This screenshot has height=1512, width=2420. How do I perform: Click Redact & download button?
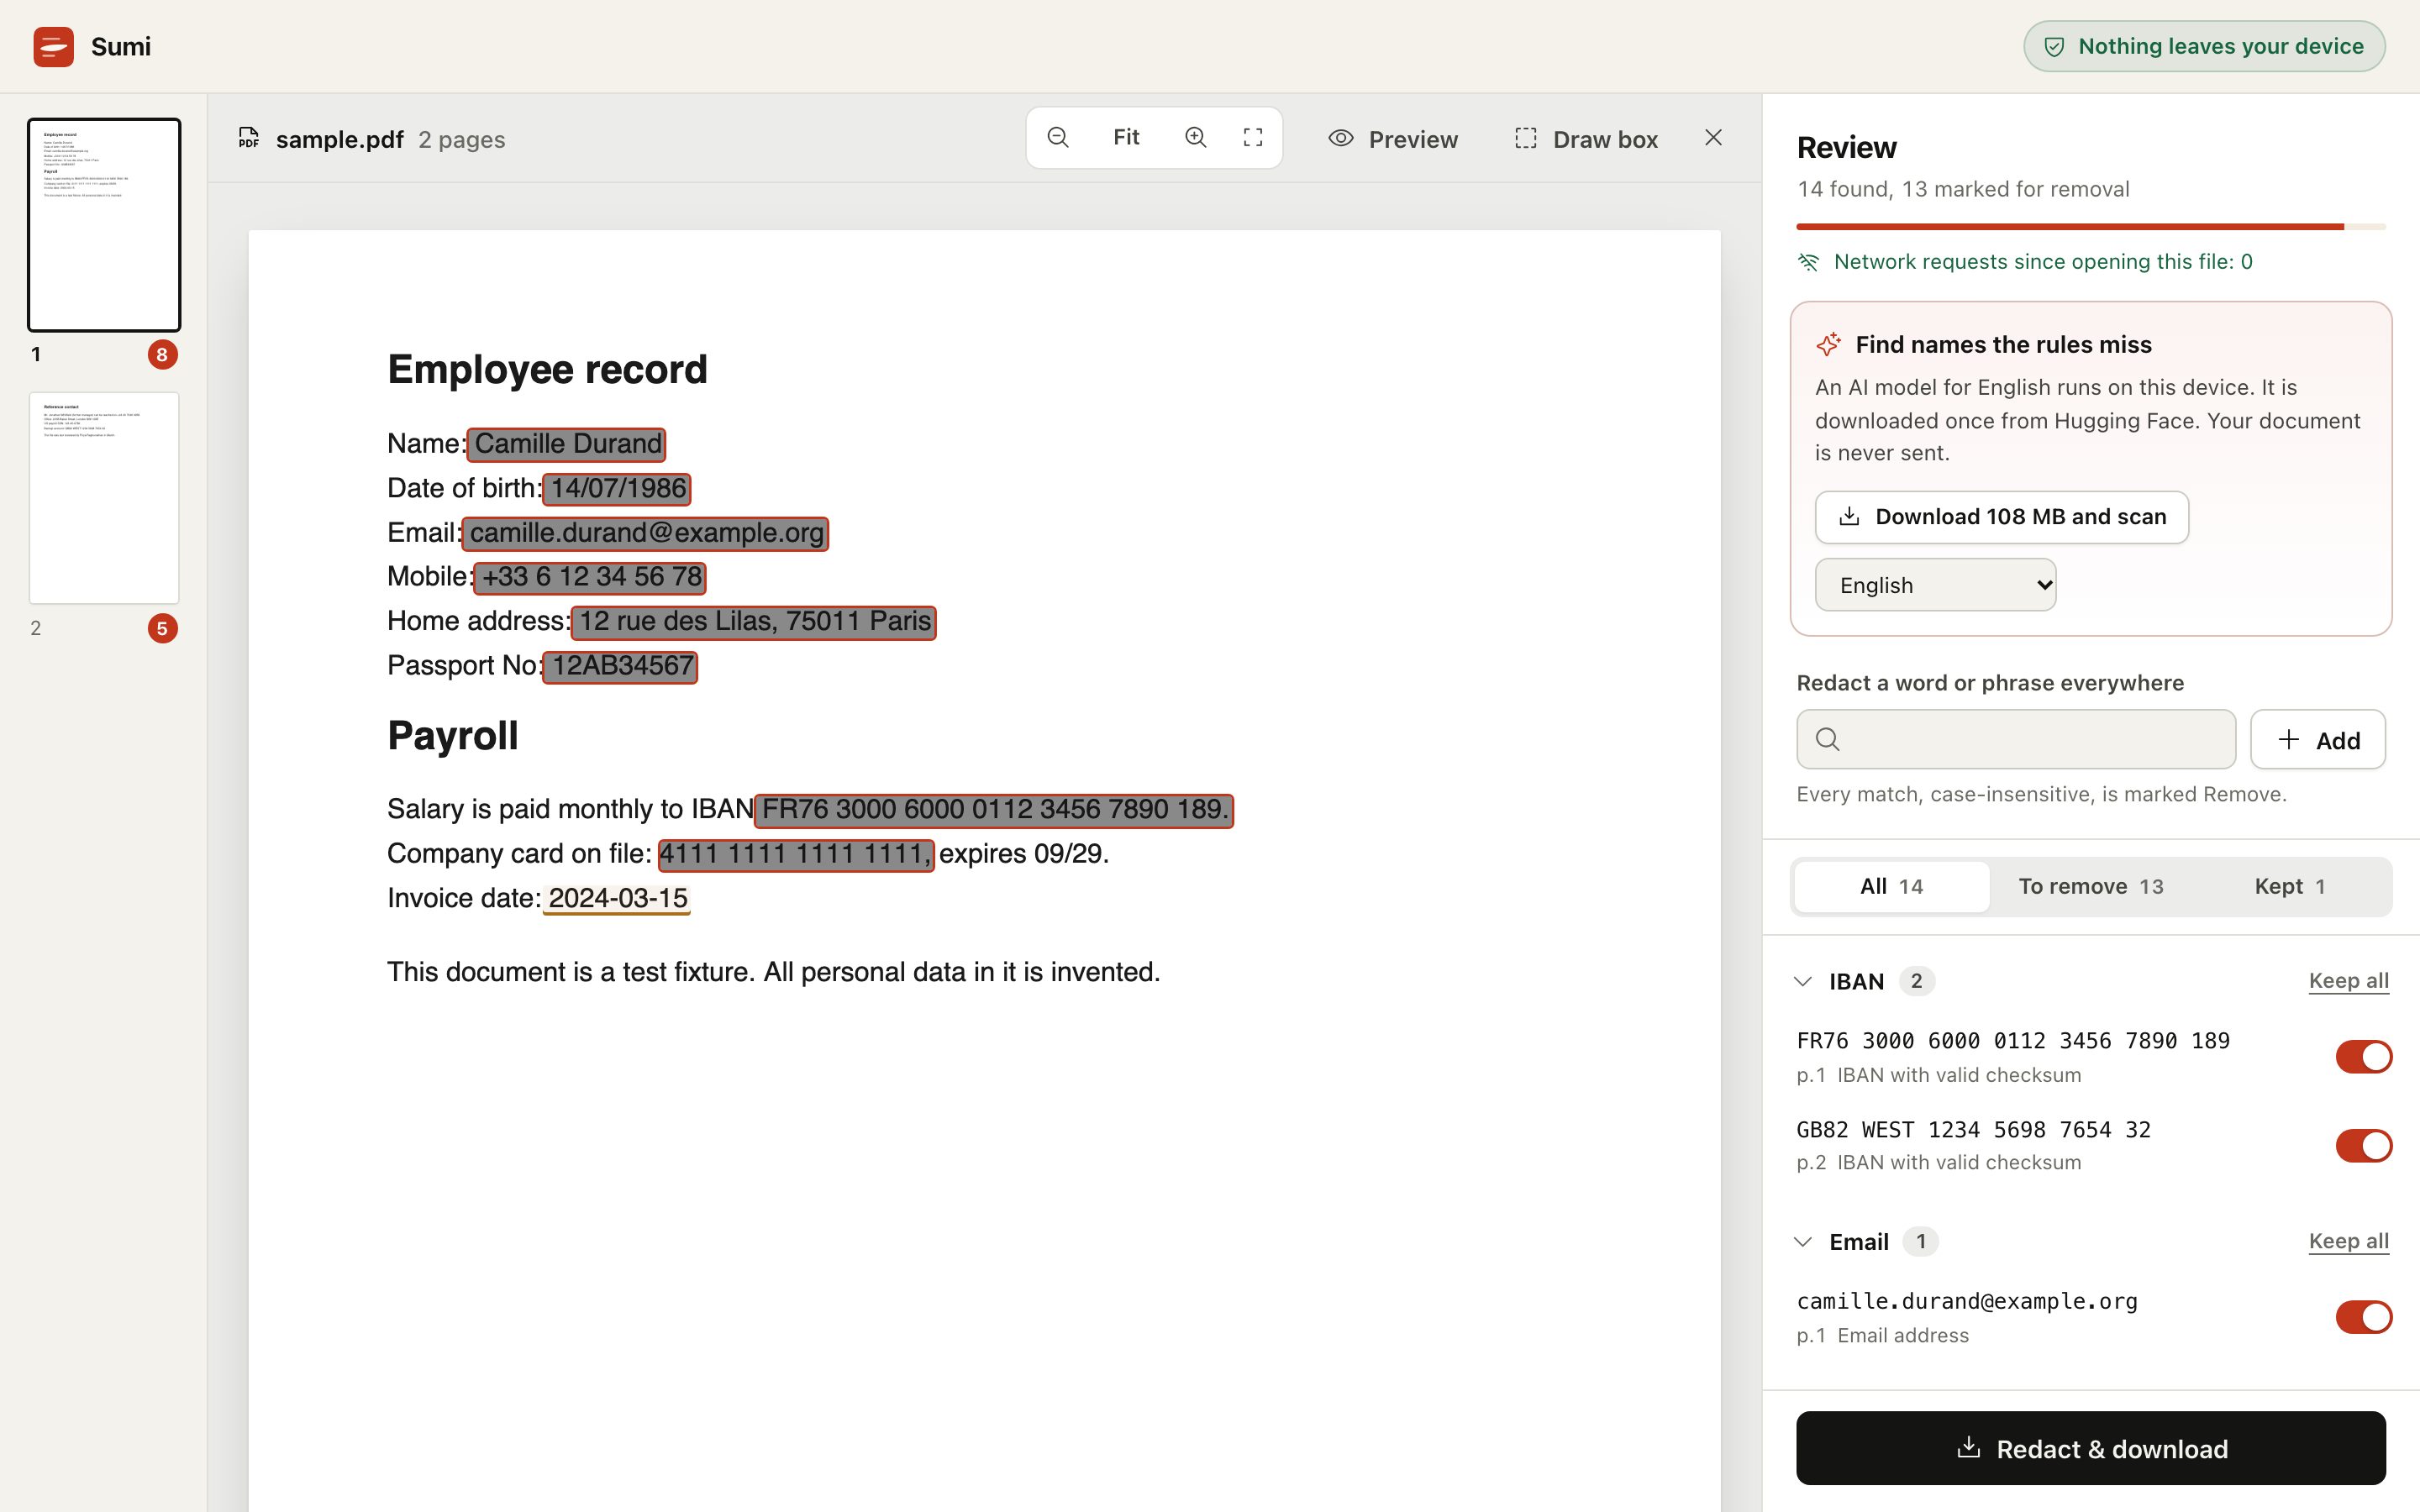pos(2091,1448)
